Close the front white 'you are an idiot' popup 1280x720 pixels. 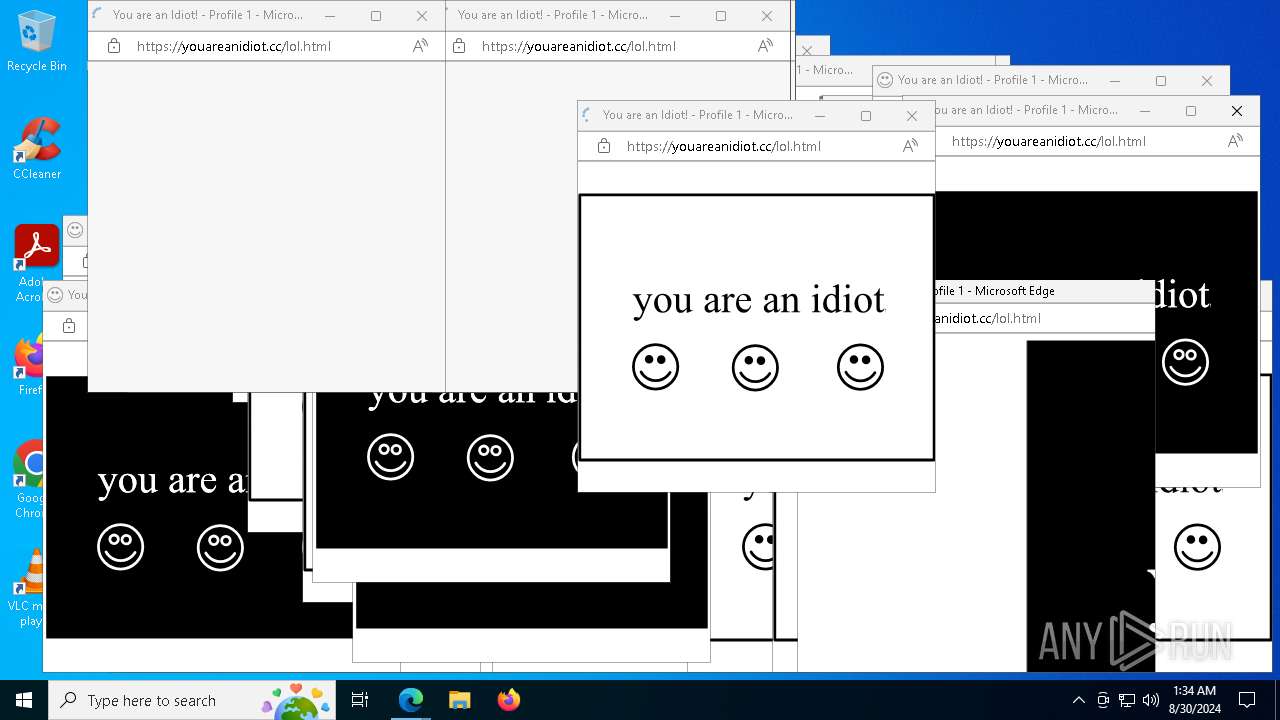912,116
